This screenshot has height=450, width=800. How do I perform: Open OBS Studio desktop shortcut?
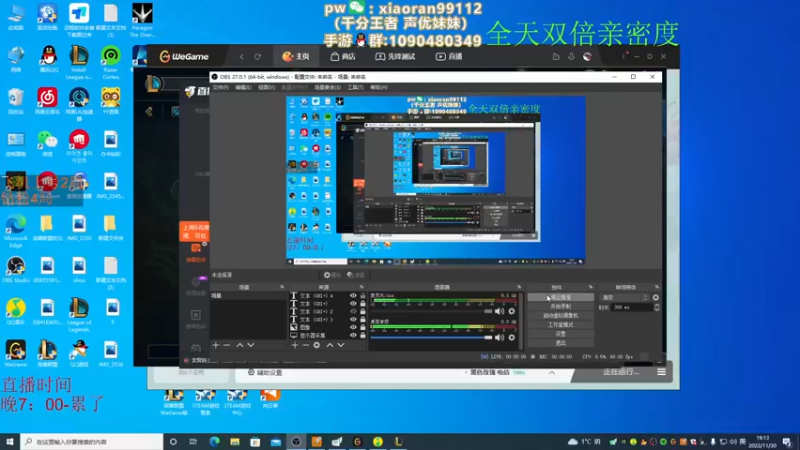(x=16, y=269)
